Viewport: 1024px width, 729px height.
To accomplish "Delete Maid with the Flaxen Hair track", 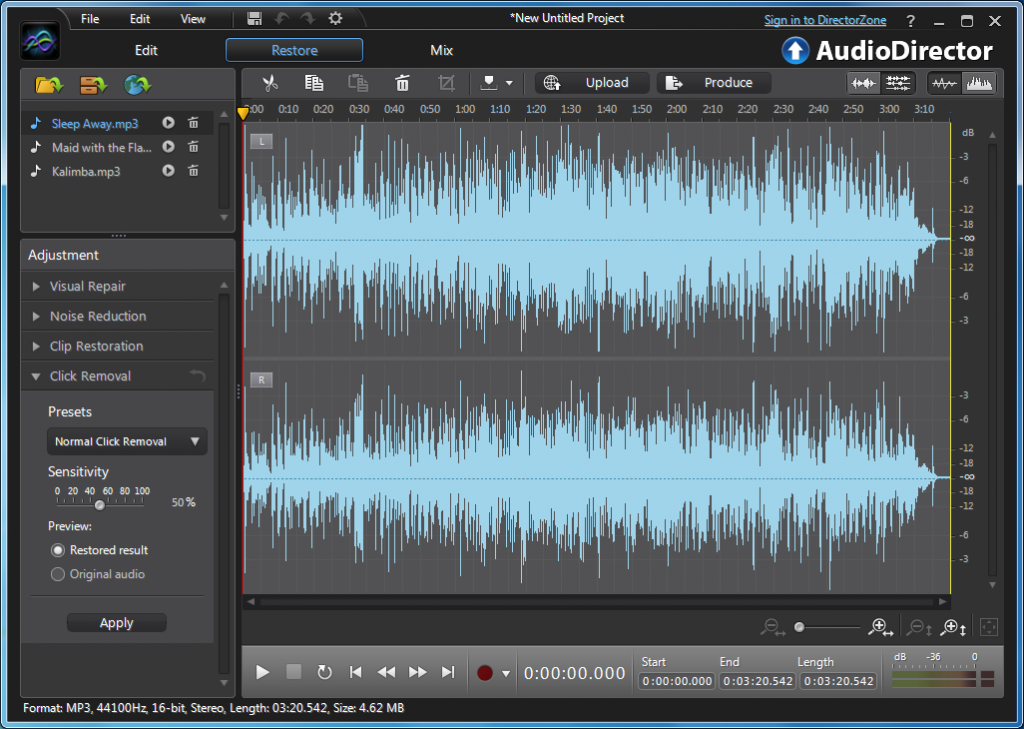I will pos(193,147).
